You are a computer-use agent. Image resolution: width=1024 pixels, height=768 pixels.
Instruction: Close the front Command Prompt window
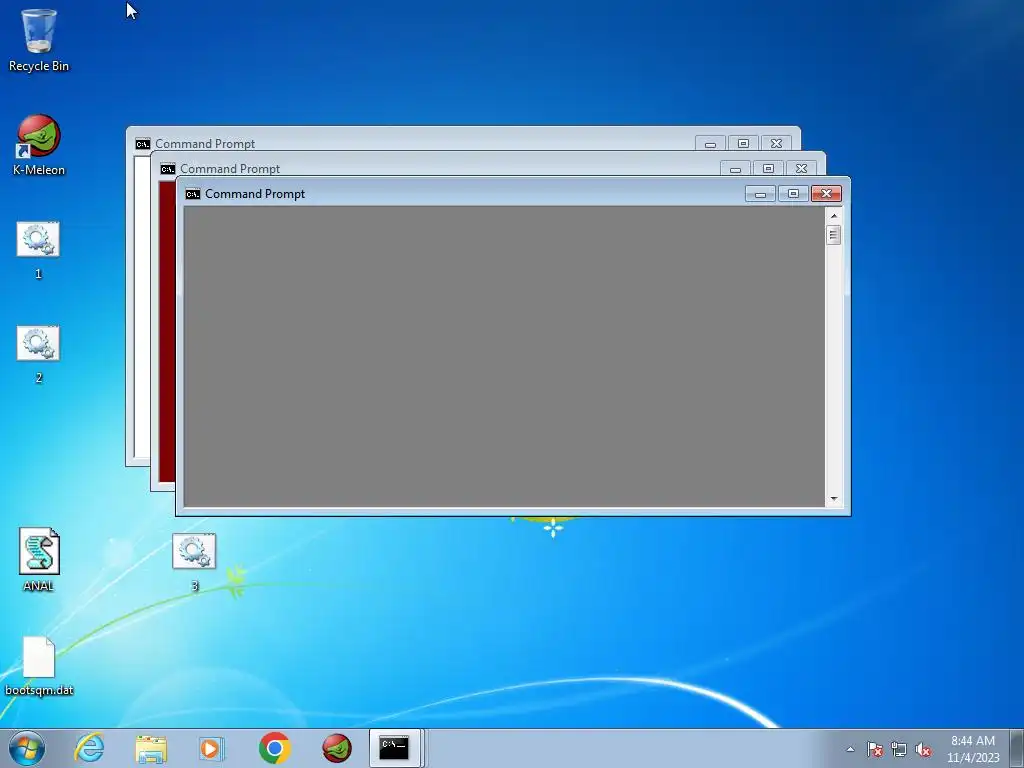826,194
